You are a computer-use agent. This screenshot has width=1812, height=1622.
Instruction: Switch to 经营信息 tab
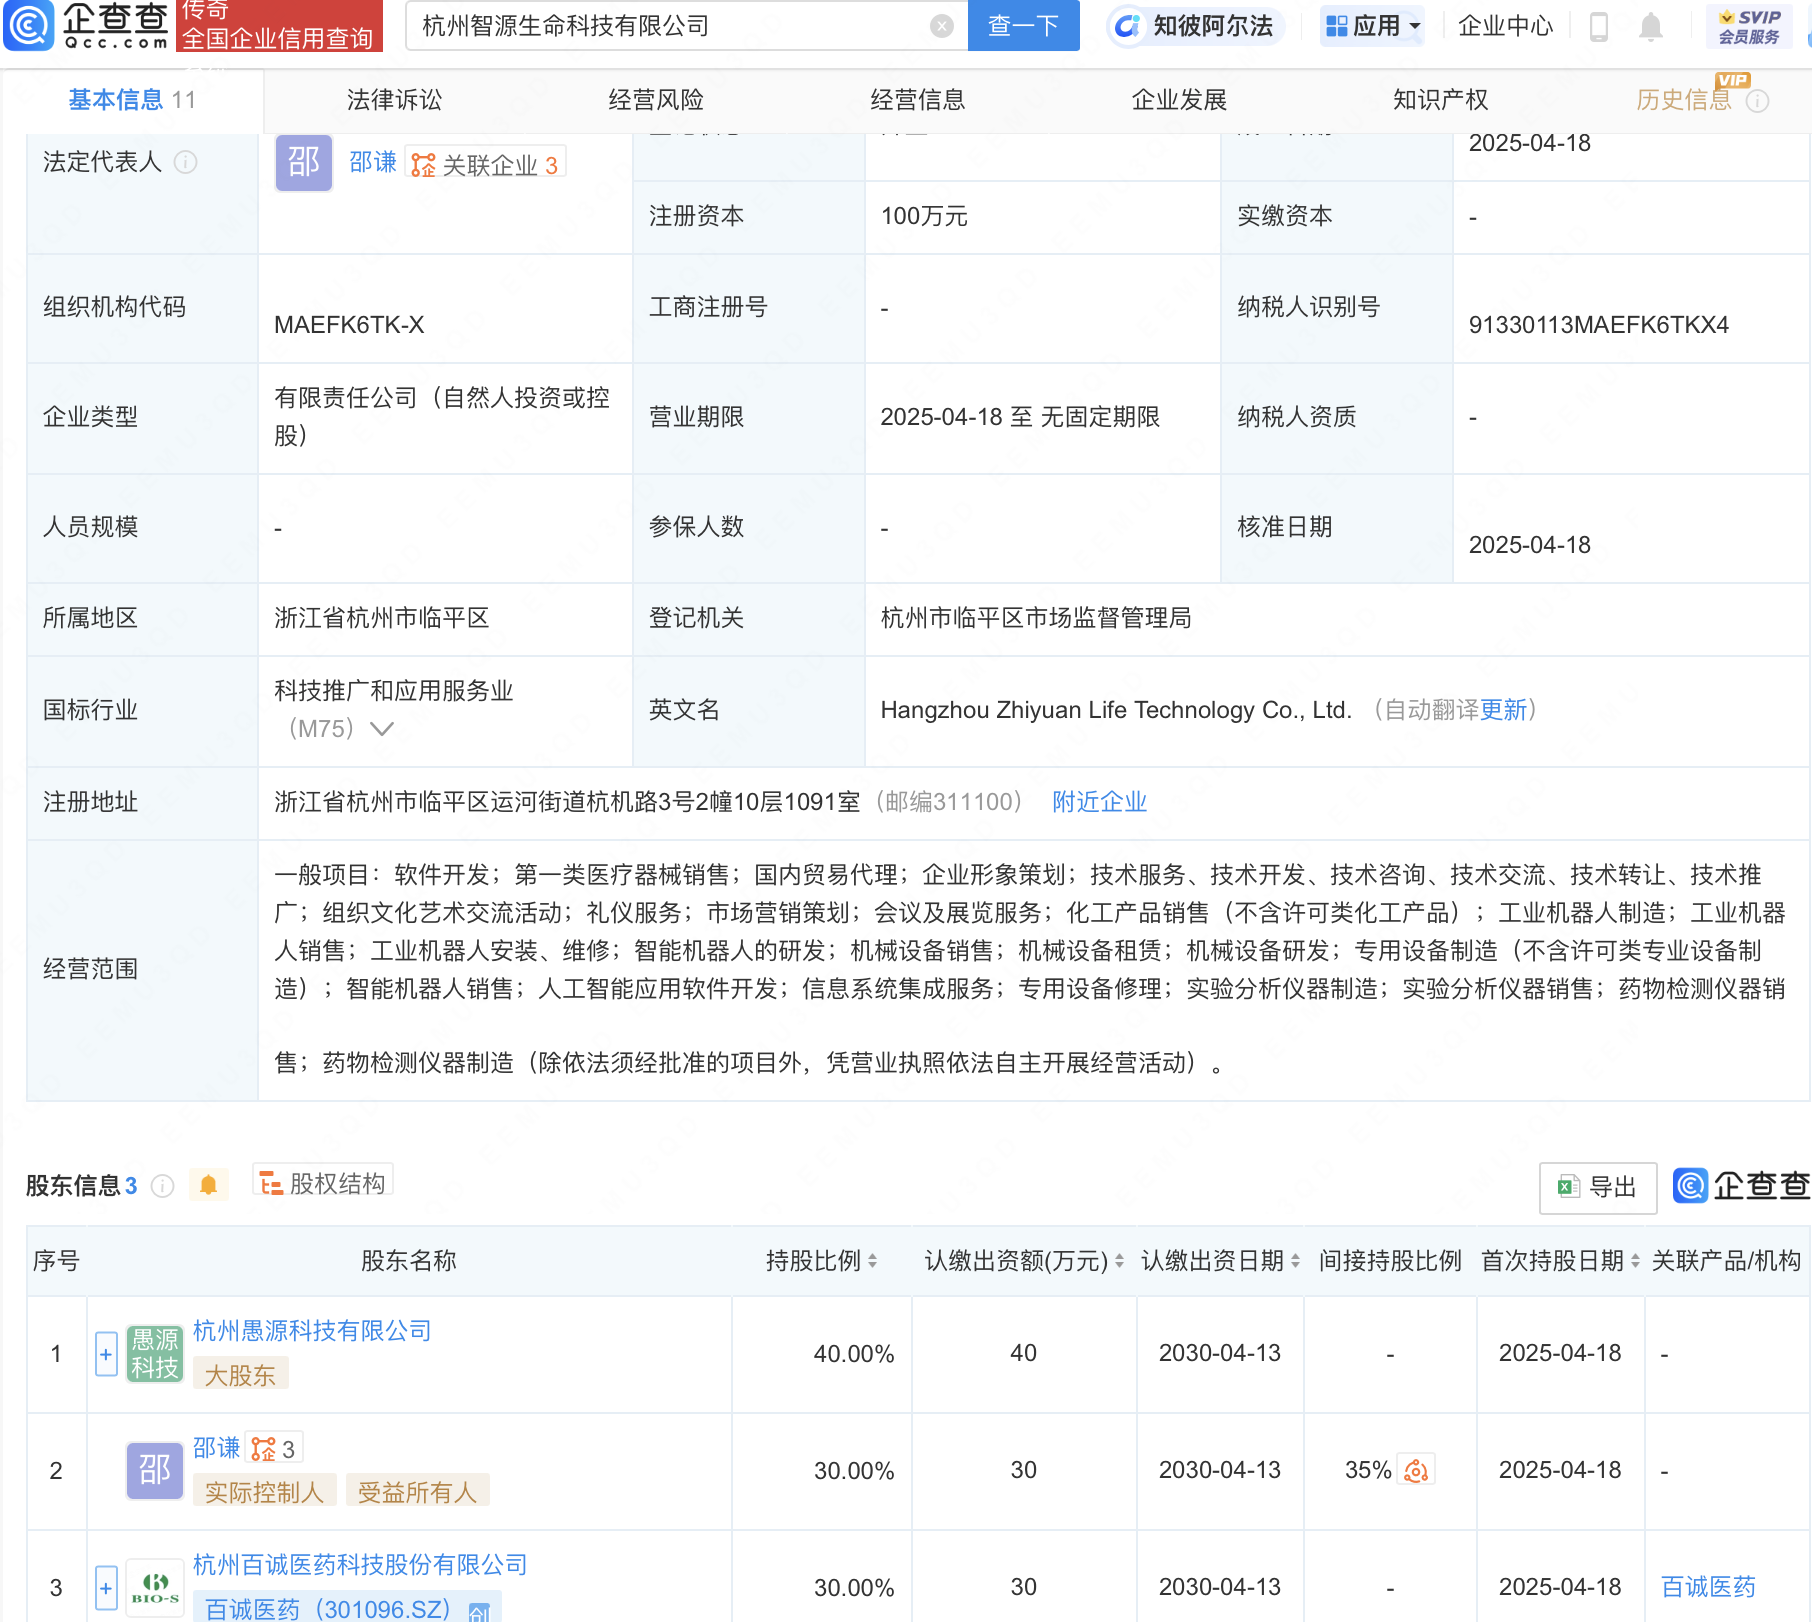tap(918, 100)
